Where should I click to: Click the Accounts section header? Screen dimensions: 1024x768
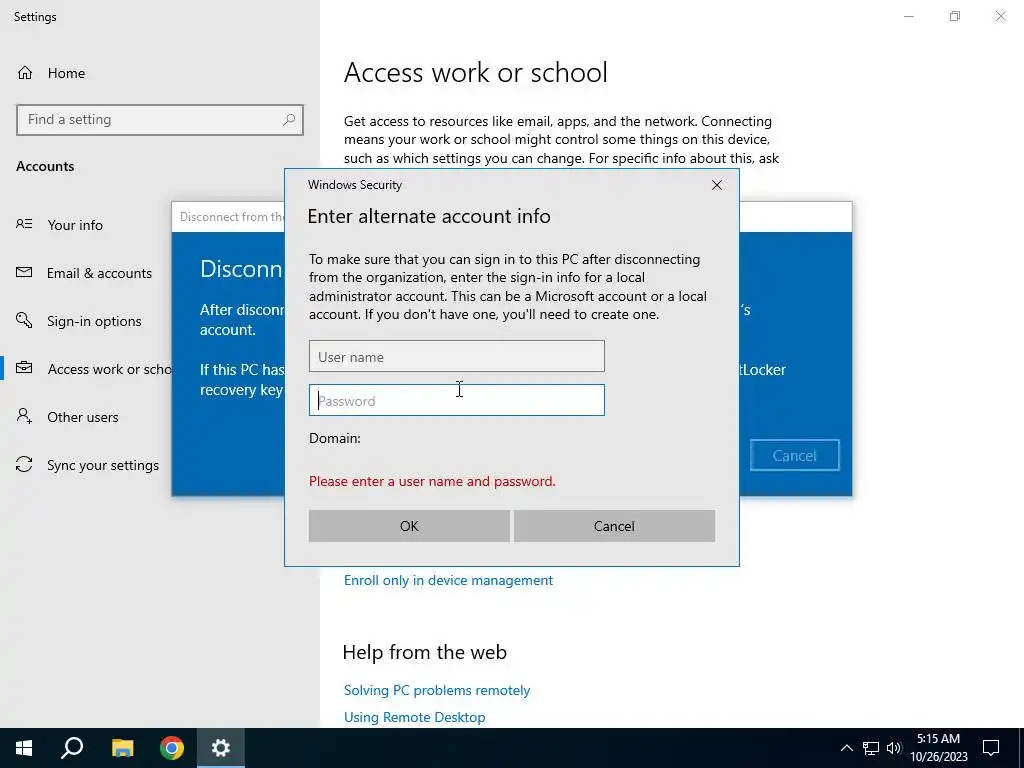click(x=45, y=167)
